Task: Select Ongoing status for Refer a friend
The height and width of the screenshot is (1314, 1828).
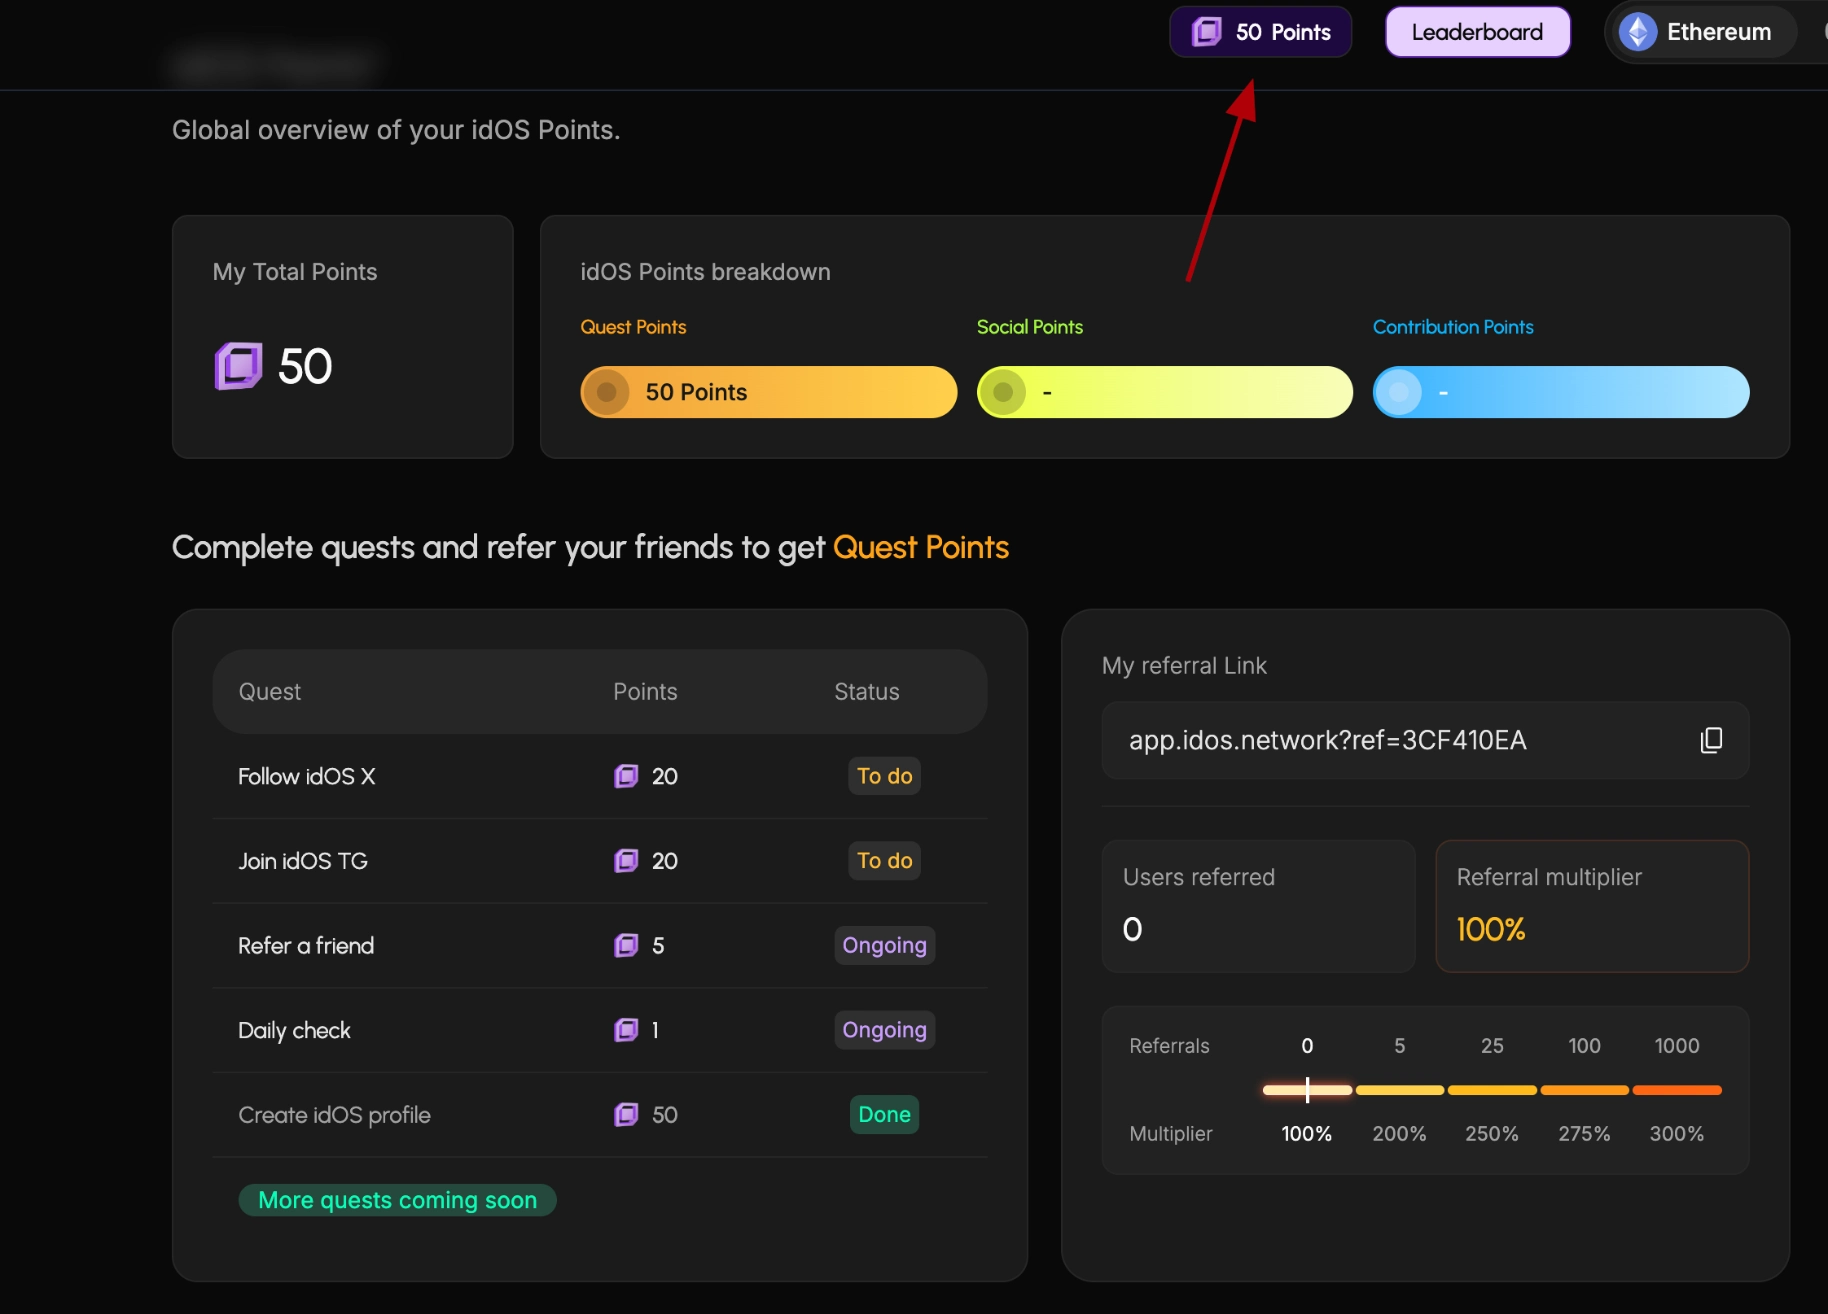Action: pos(884,946)
